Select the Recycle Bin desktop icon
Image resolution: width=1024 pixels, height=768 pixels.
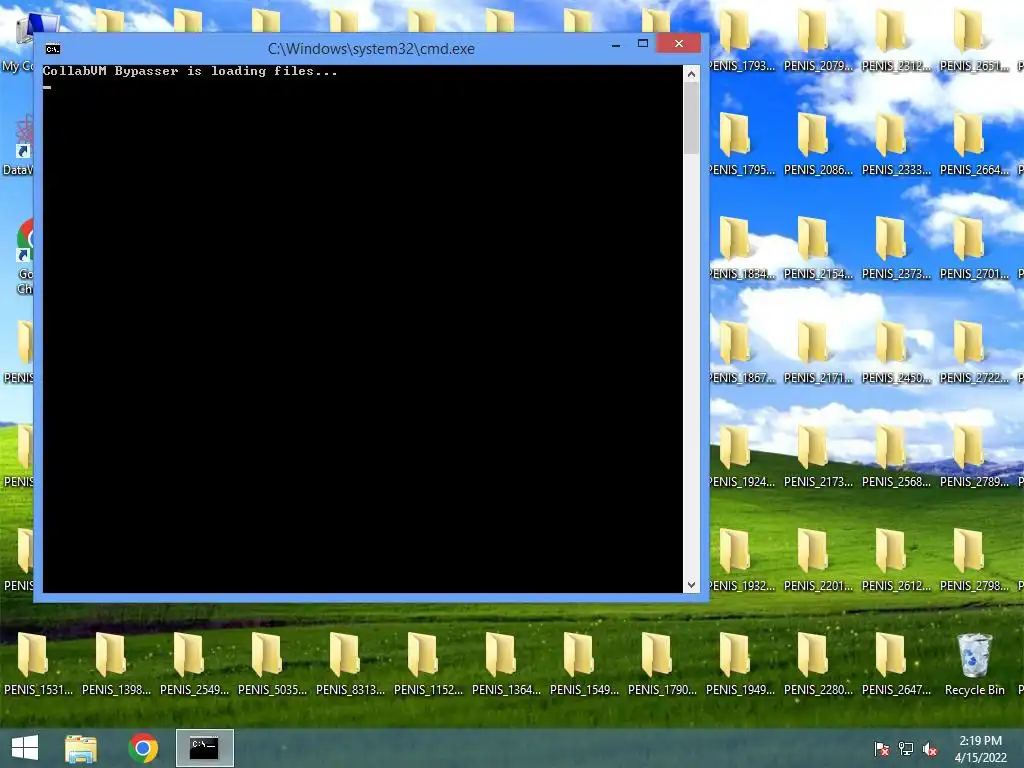pos(974,664)
